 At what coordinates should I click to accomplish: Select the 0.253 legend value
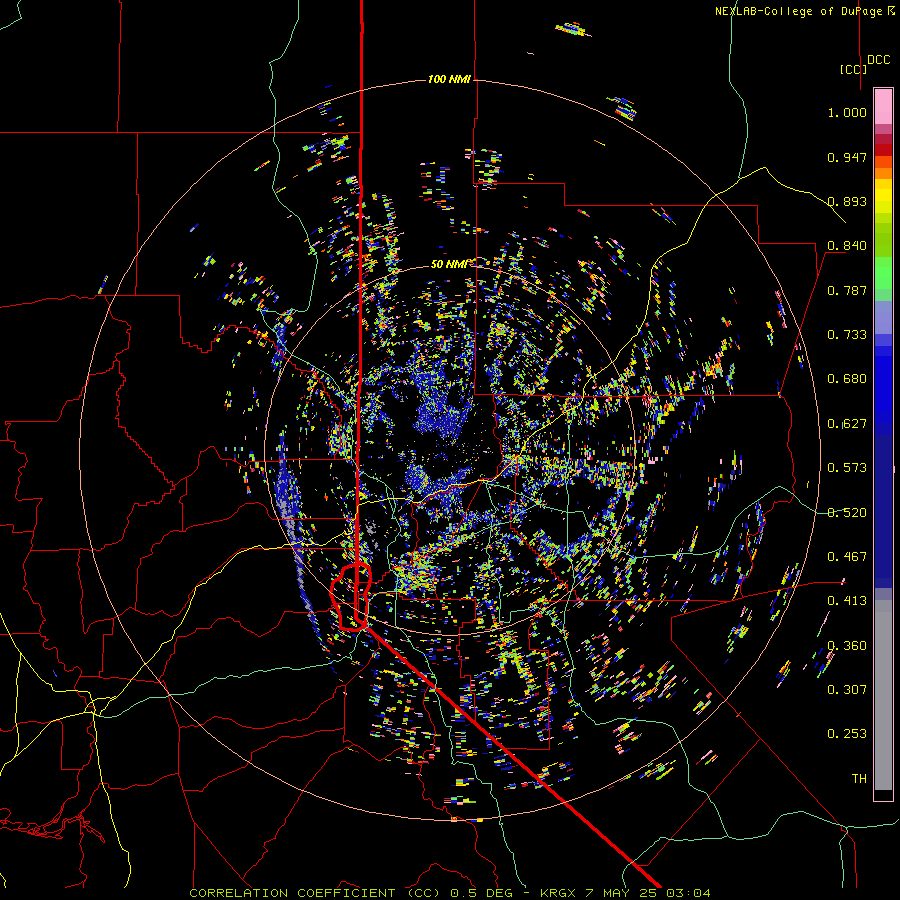coord(847,734)
